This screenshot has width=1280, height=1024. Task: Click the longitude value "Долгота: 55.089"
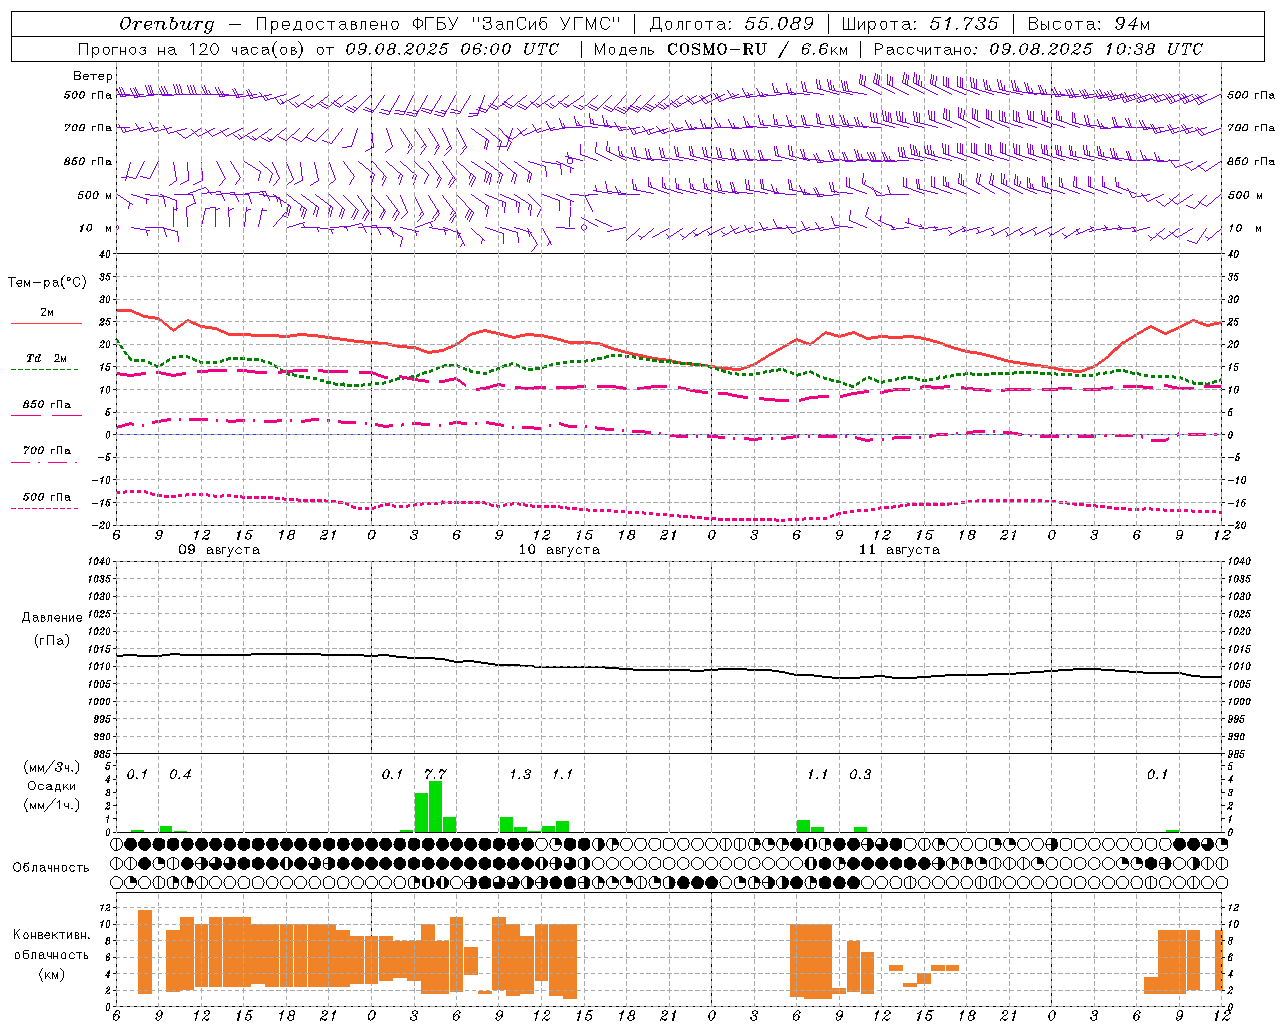pos(732,24)
